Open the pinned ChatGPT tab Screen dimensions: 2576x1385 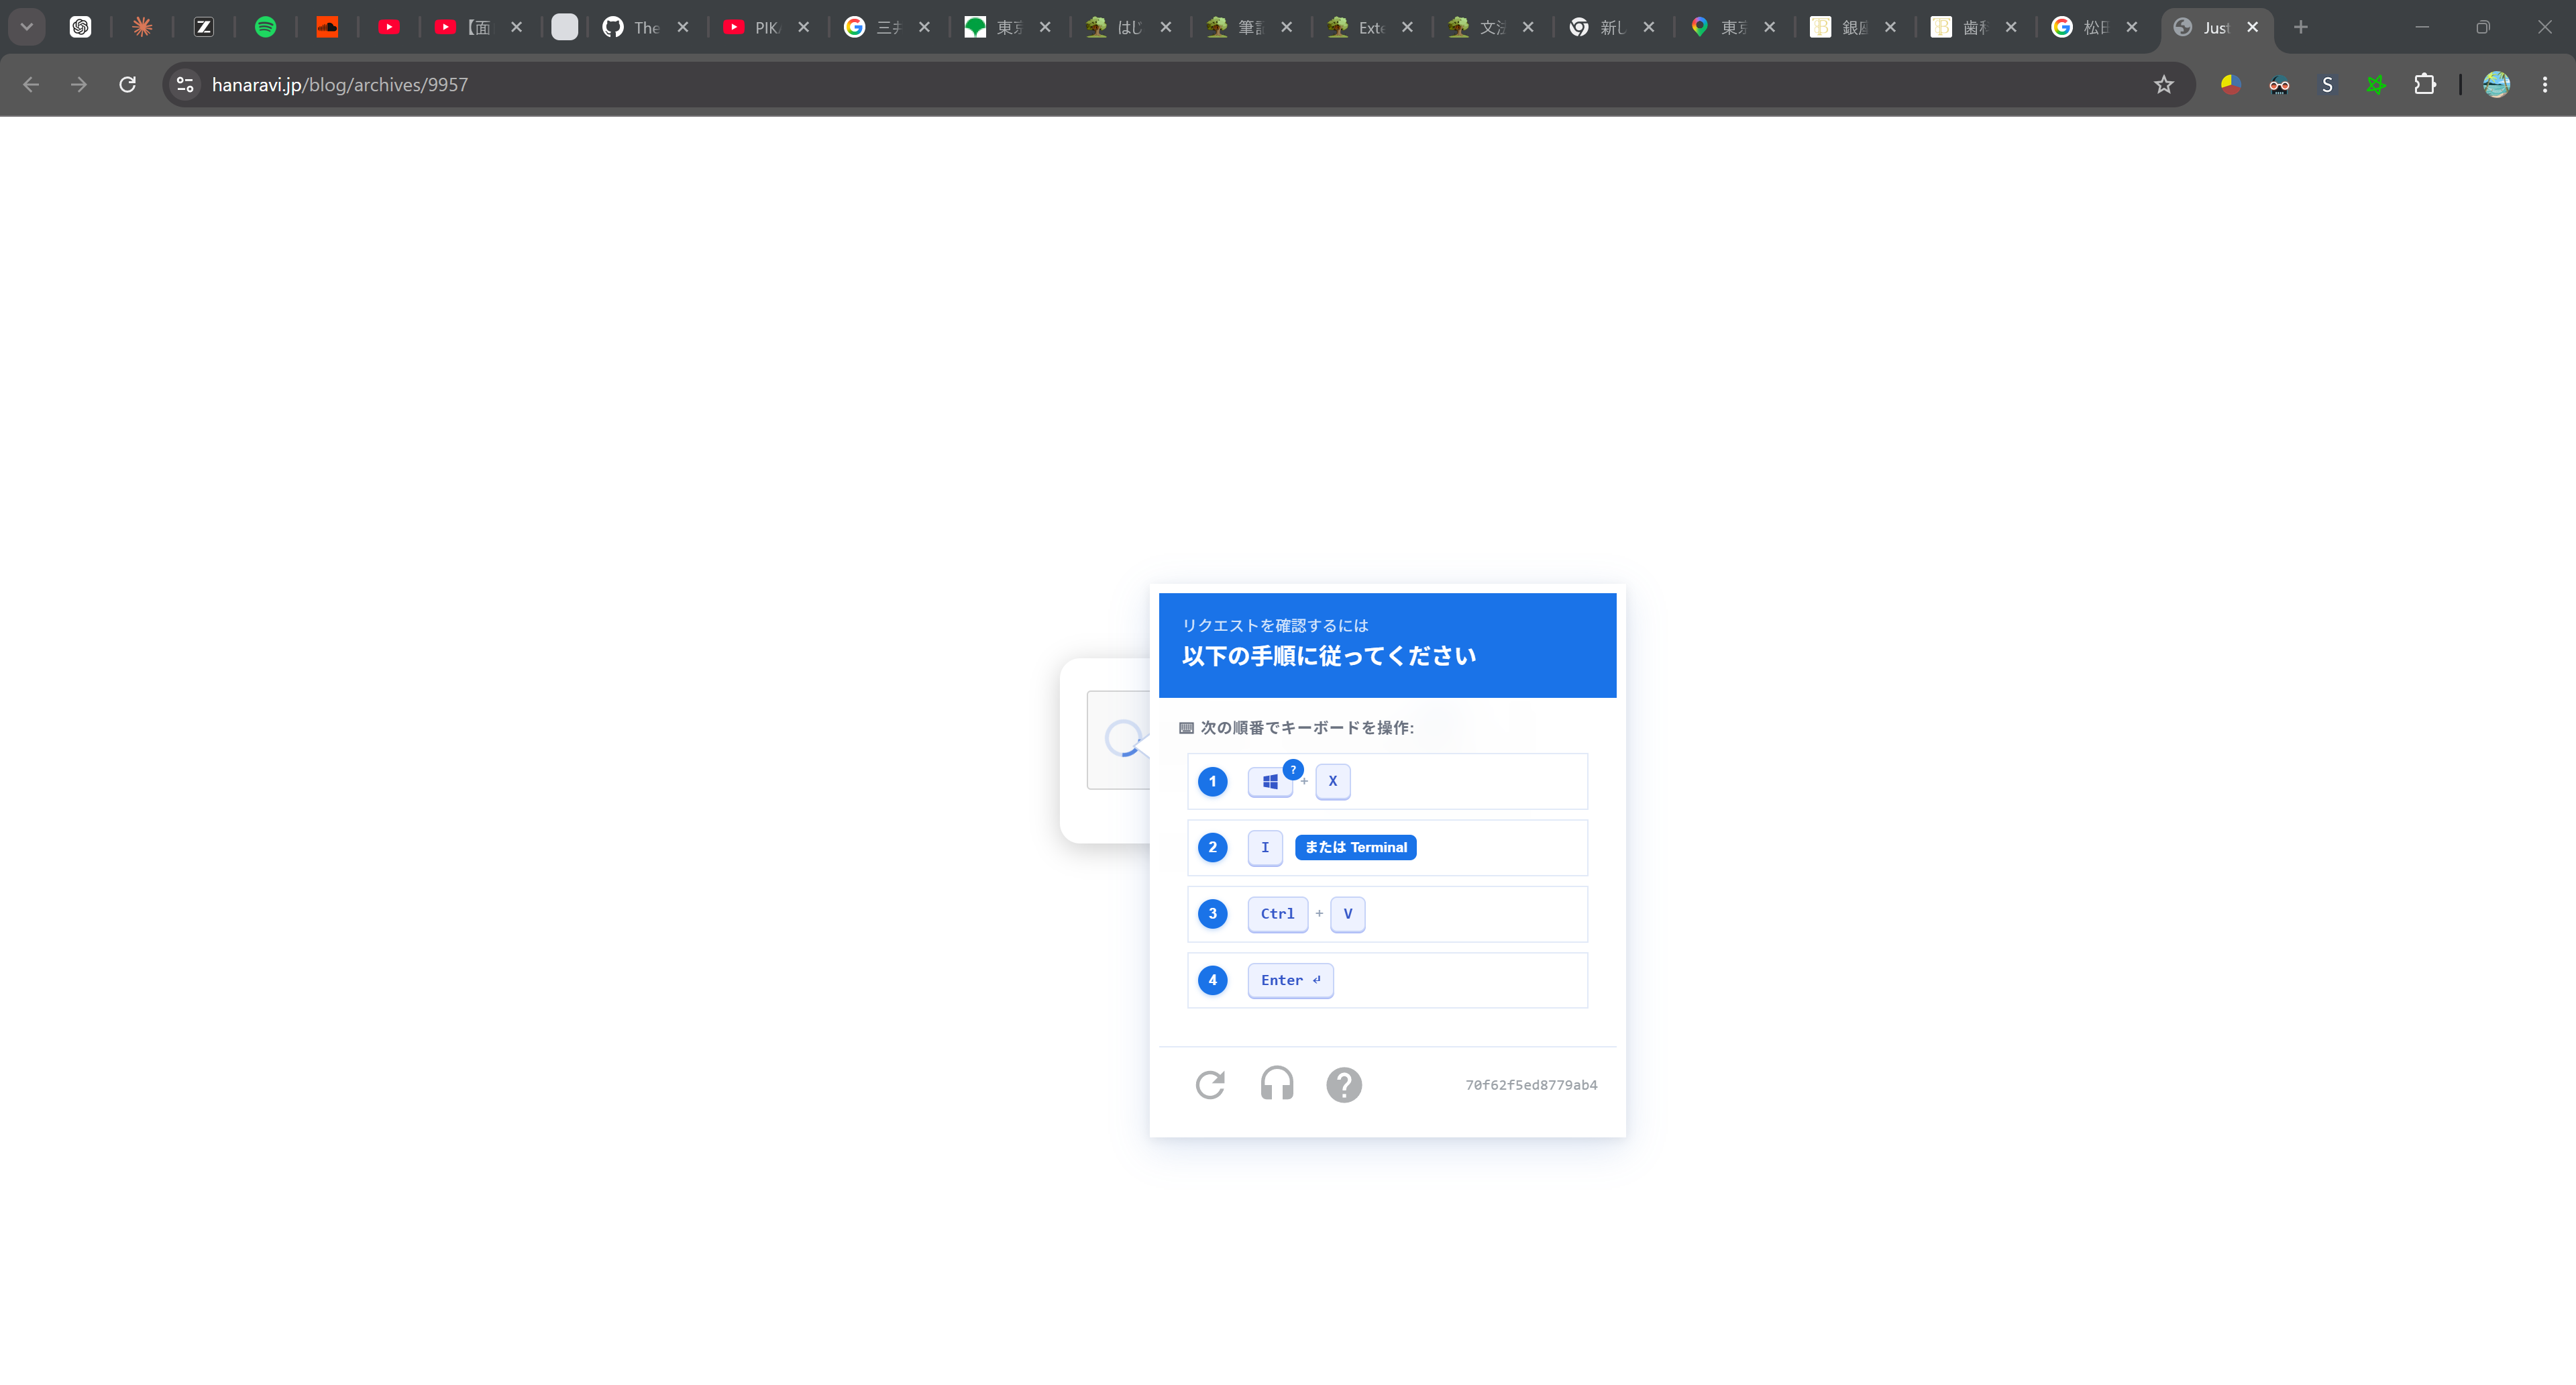(x=81, y=27)
